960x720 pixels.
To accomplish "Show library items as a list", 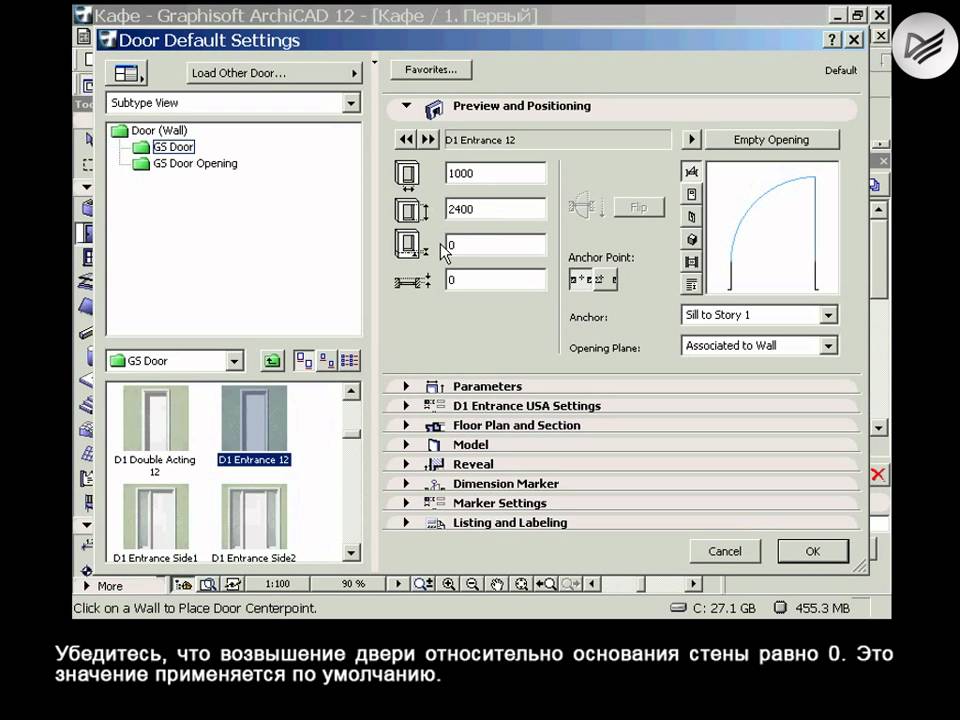I will click(x=349, y=361).
